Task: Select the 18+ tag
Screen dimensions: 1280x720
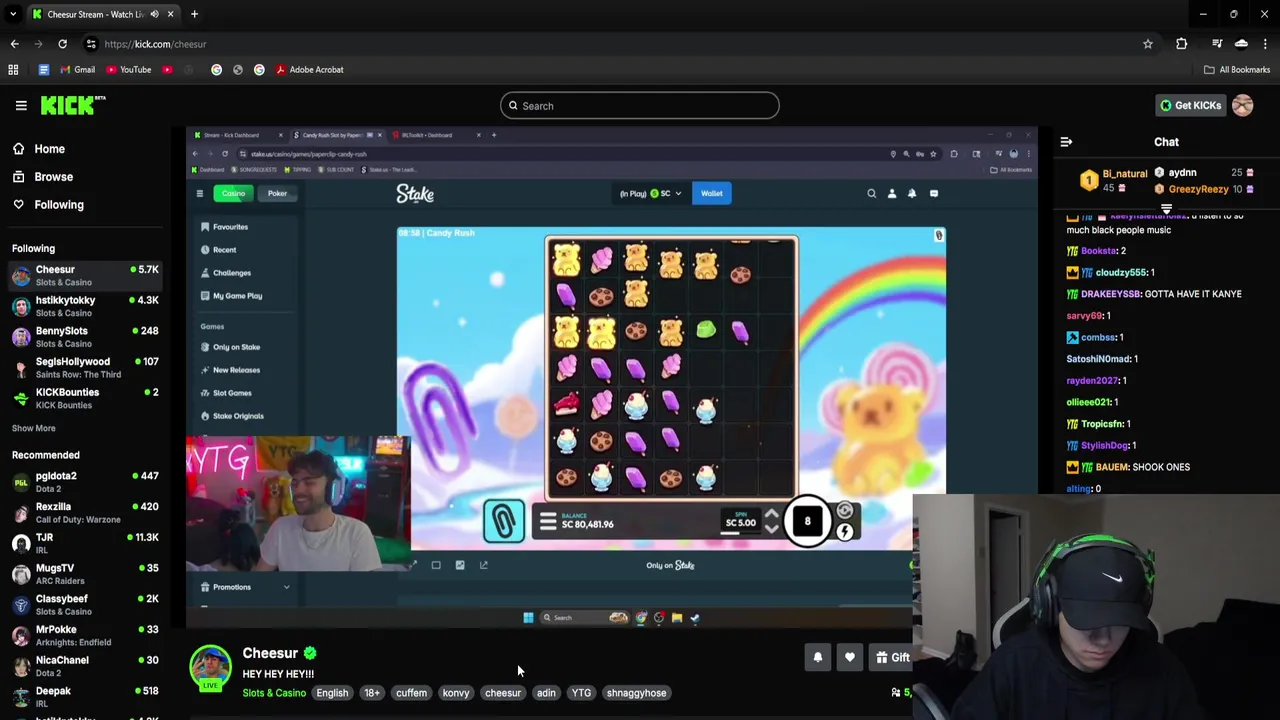Action: click(x=372, y=693)
